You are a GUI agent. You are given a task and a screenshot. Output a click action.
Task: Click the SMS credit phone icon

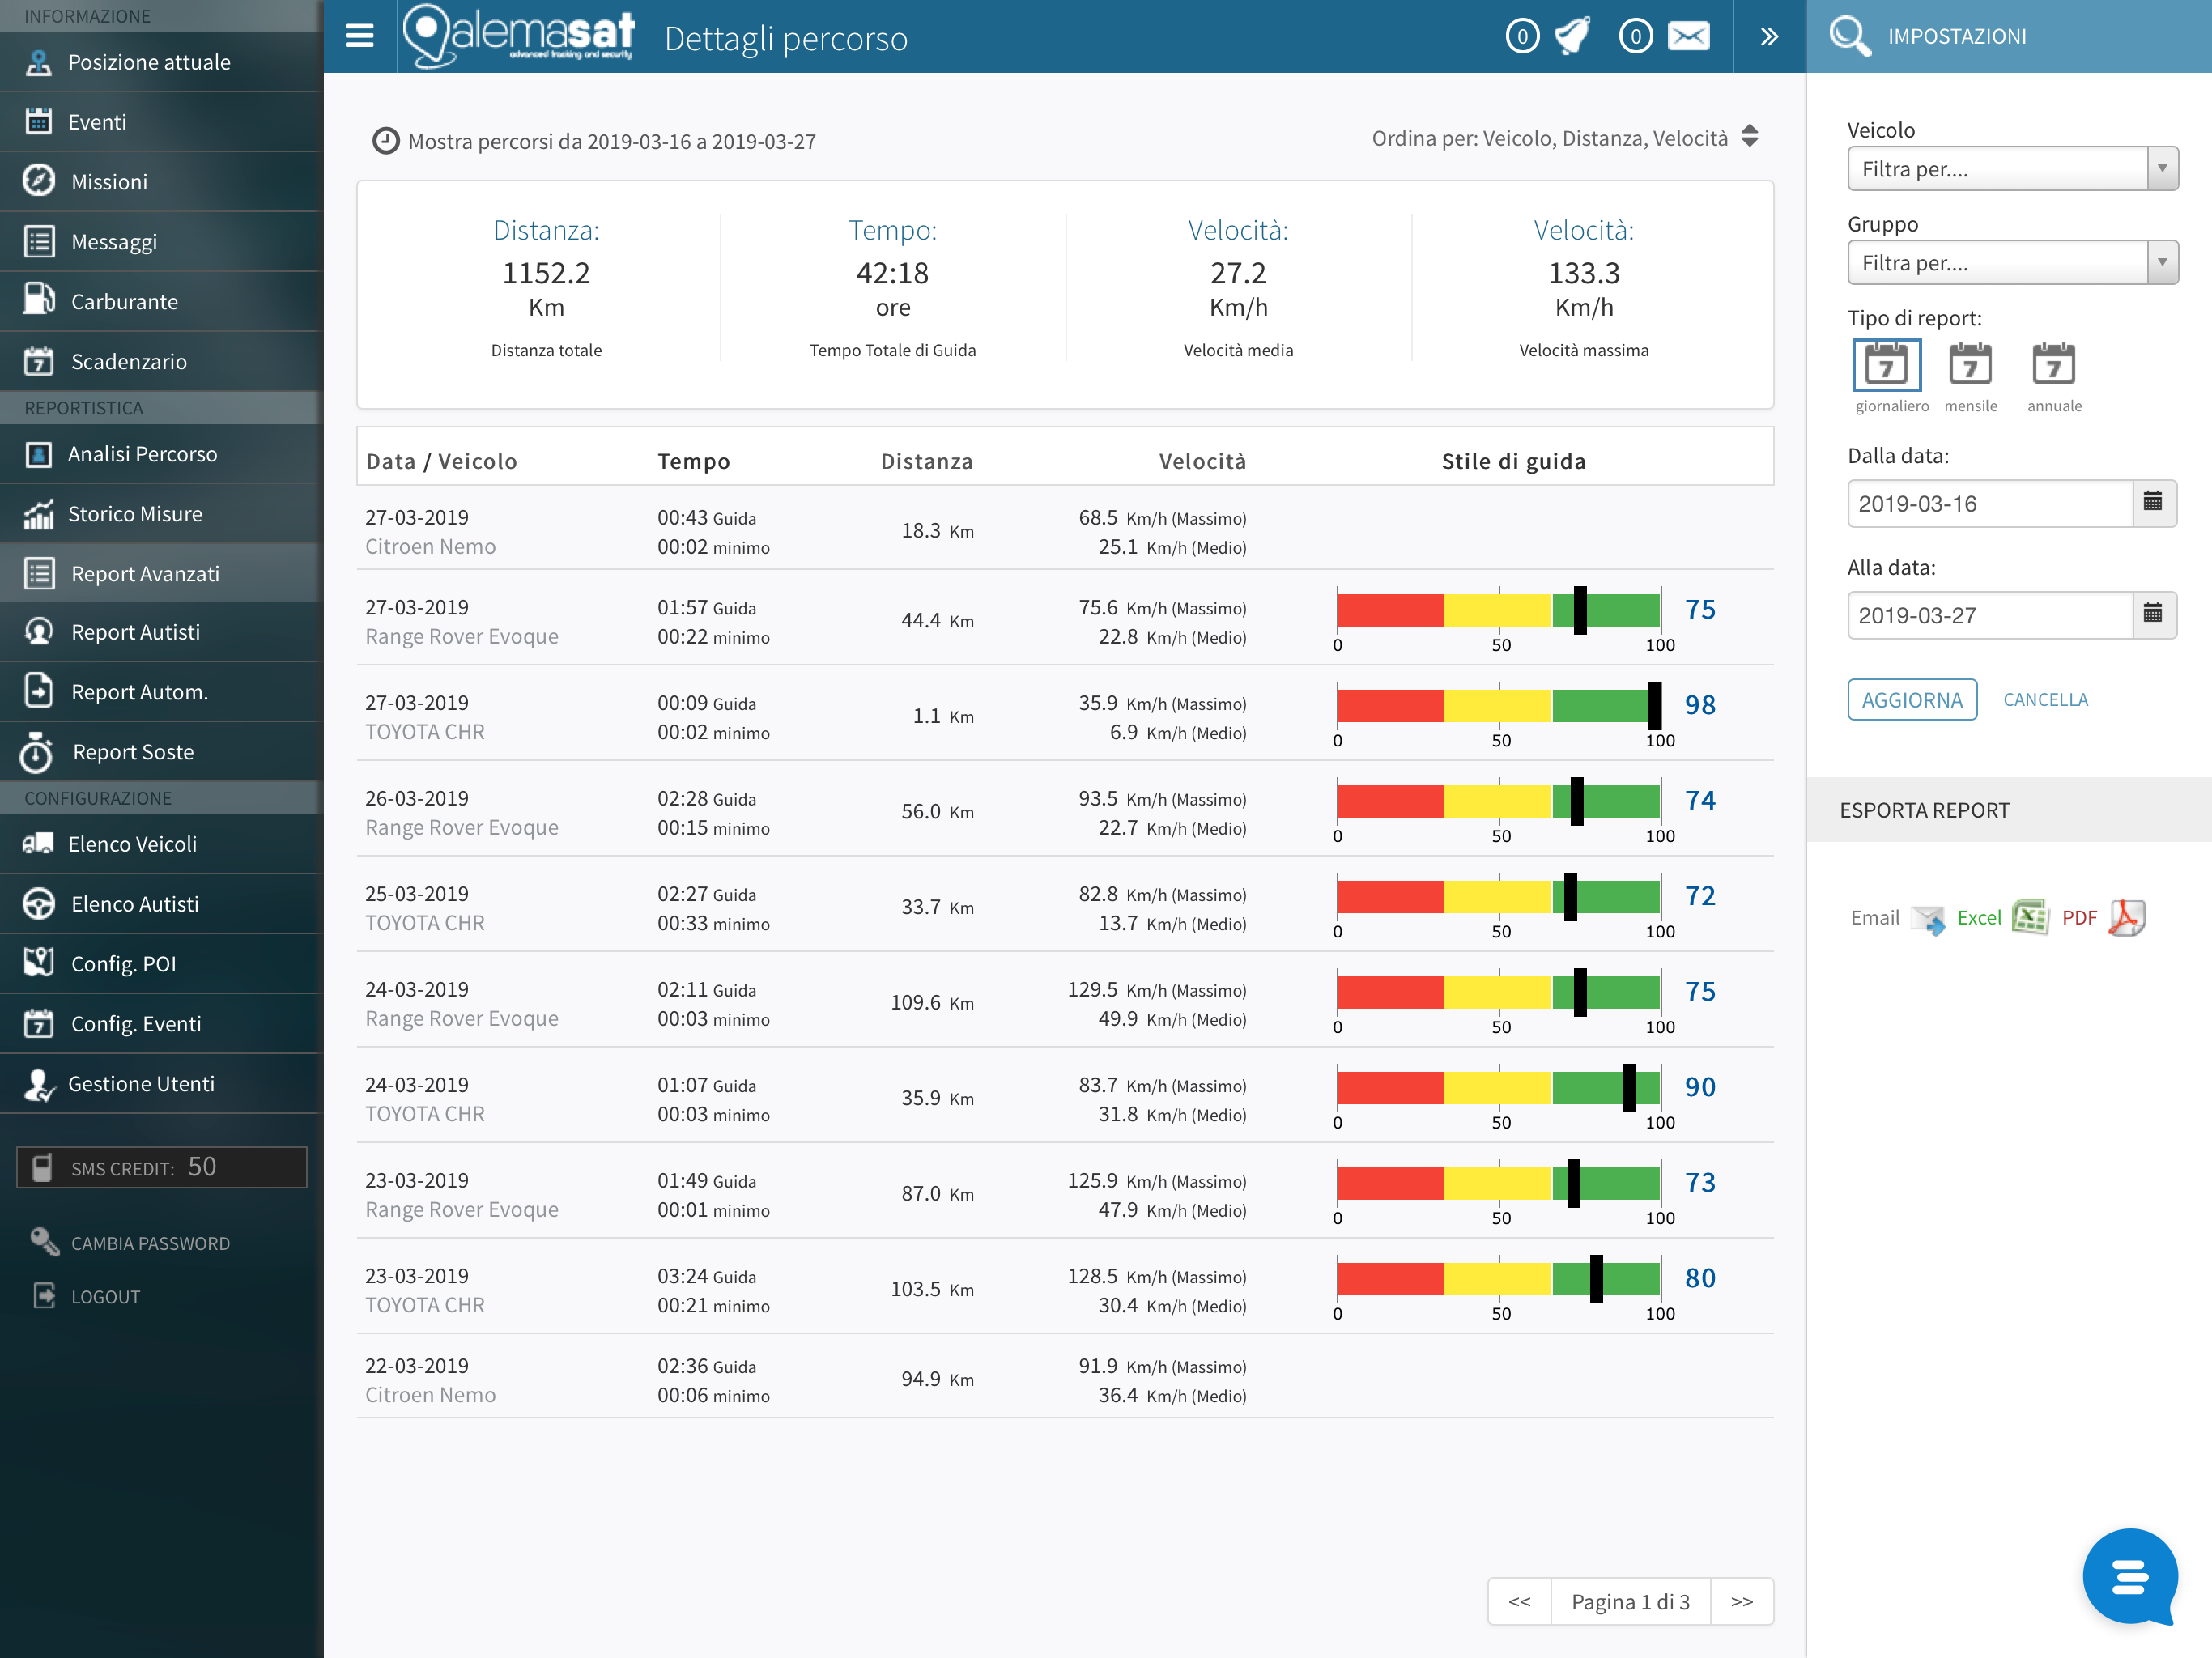pos(42,1167)
